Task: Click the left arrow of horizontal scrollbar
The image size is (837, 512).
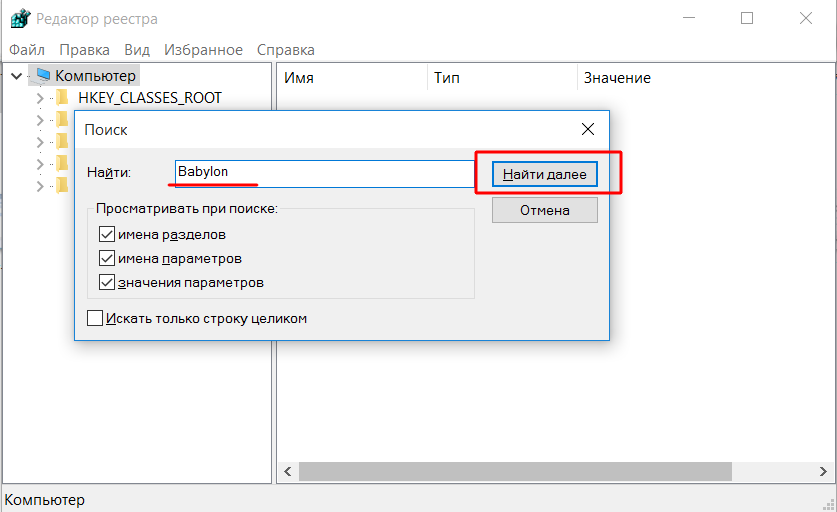Action: point(288,471)
